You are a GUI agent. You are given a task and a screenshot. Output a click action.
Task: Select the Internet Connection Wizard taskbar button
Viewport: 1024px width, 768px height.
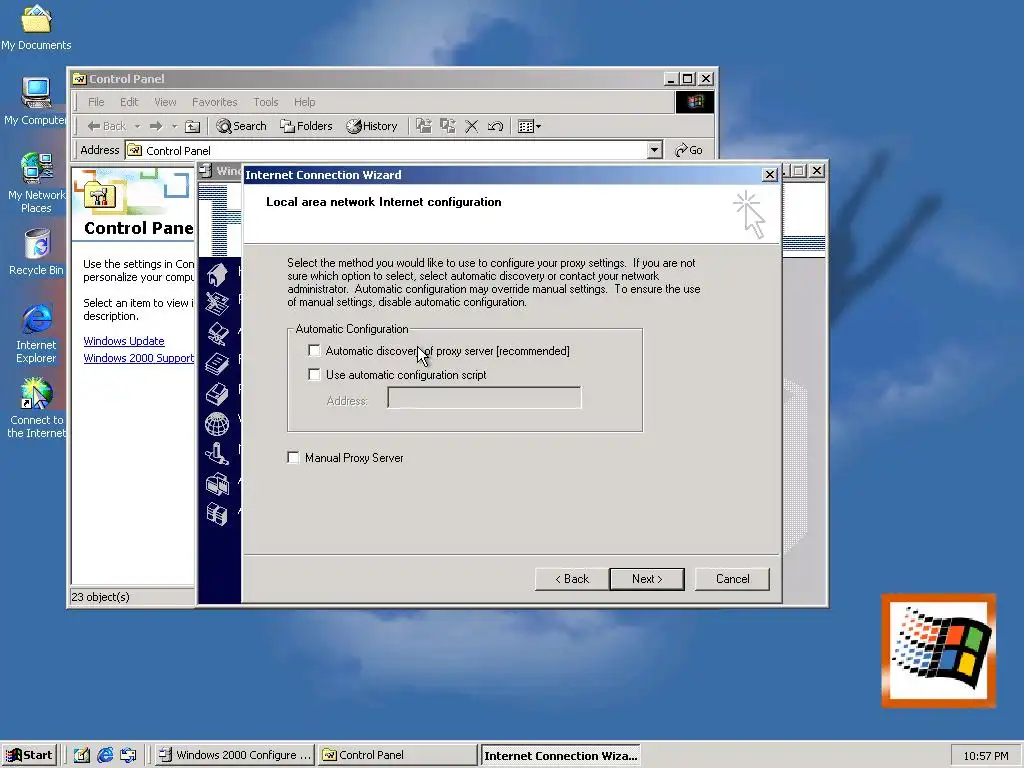click(560, 756)
